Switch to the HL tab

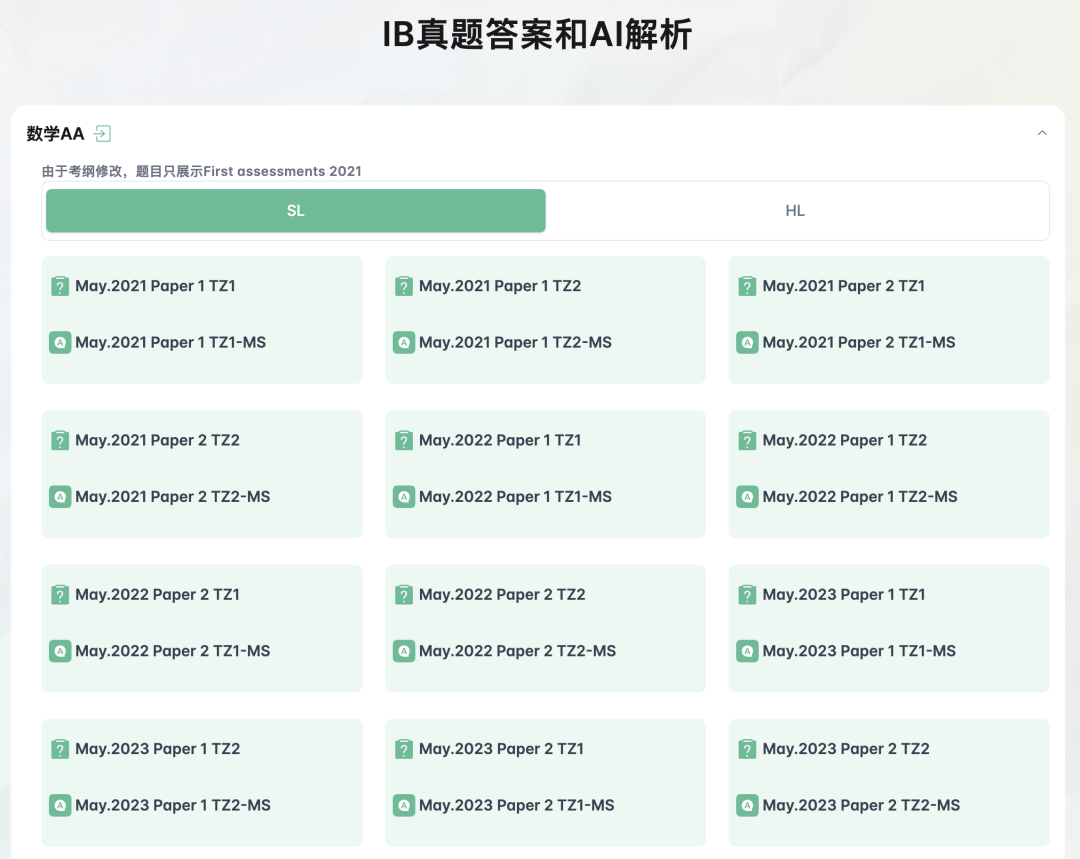point(795,211)
